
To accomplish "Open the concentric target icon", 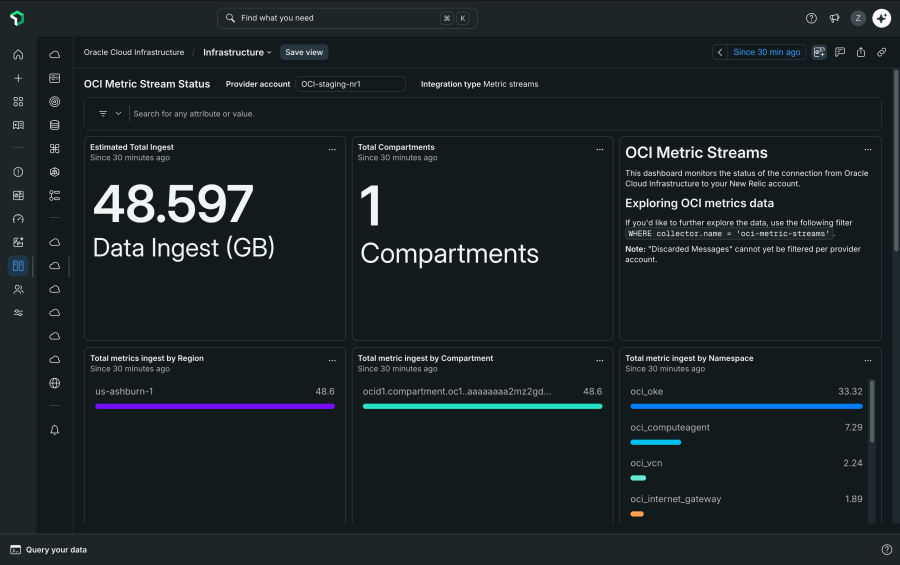I will (x=55, y=102).
